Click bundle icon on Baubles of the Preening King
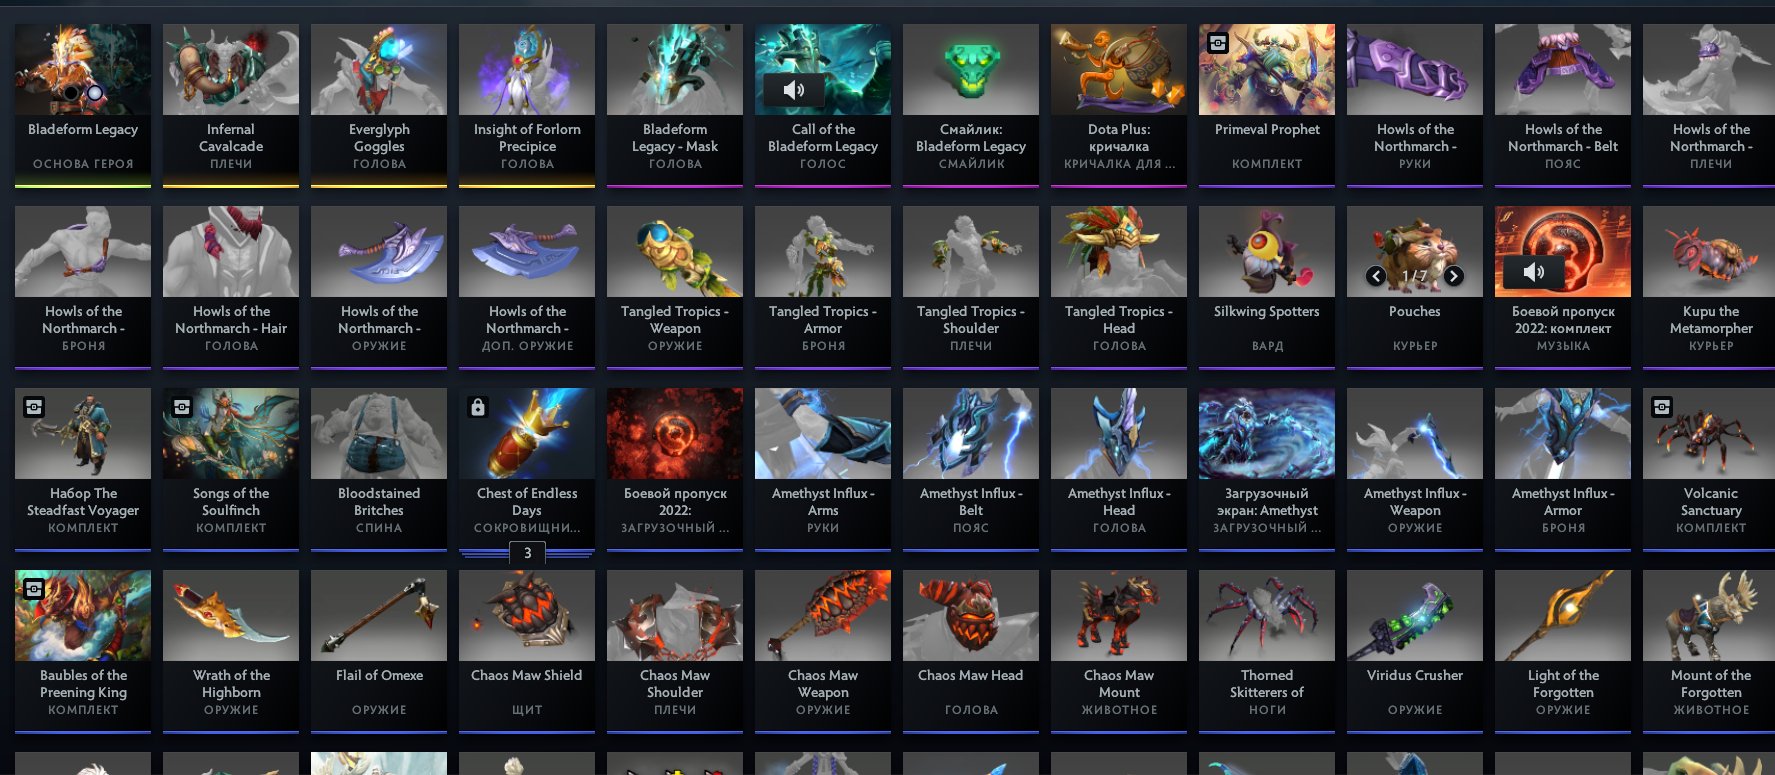Image resolution: width=1775 pixels, height=775 pixels. tap(33, 589)
